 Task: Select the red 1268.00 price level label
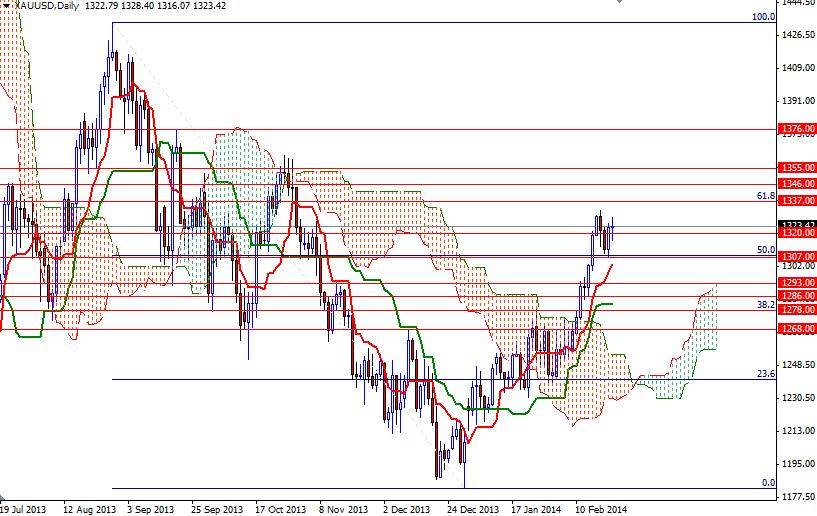(x=797, y=329)
